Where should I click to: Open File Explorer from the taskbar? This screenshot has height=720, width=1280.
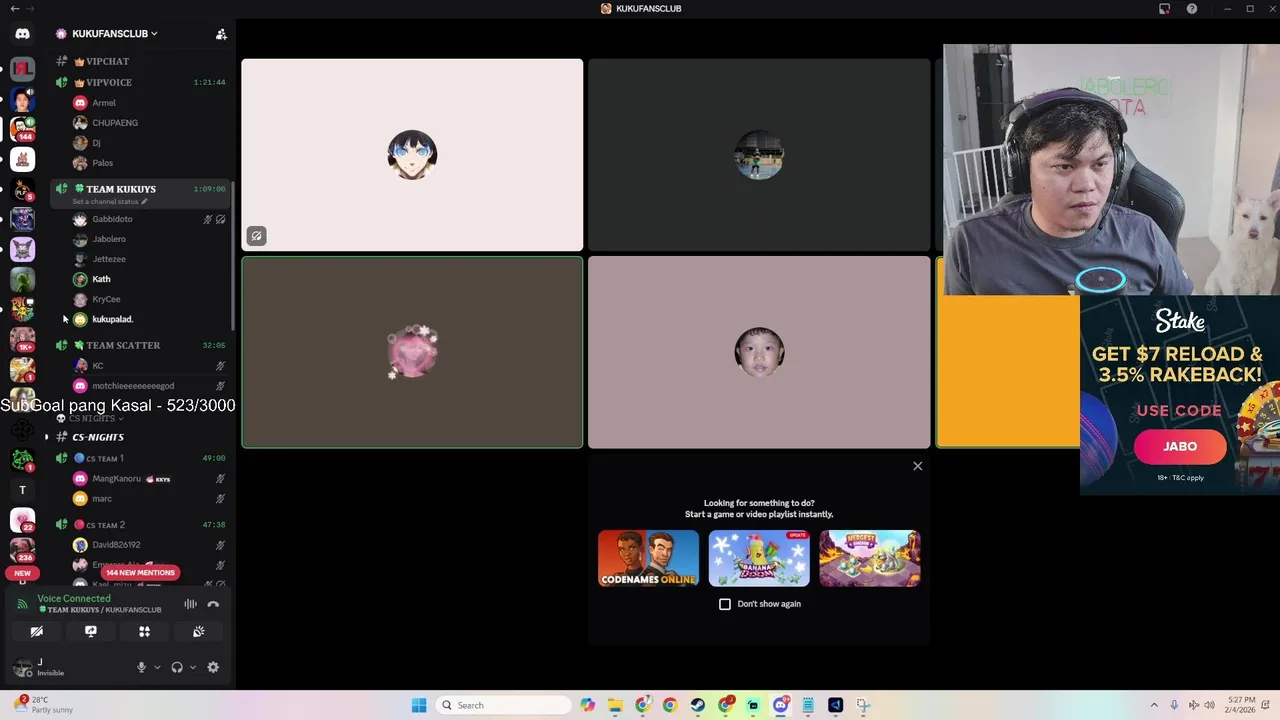[615, 705]
